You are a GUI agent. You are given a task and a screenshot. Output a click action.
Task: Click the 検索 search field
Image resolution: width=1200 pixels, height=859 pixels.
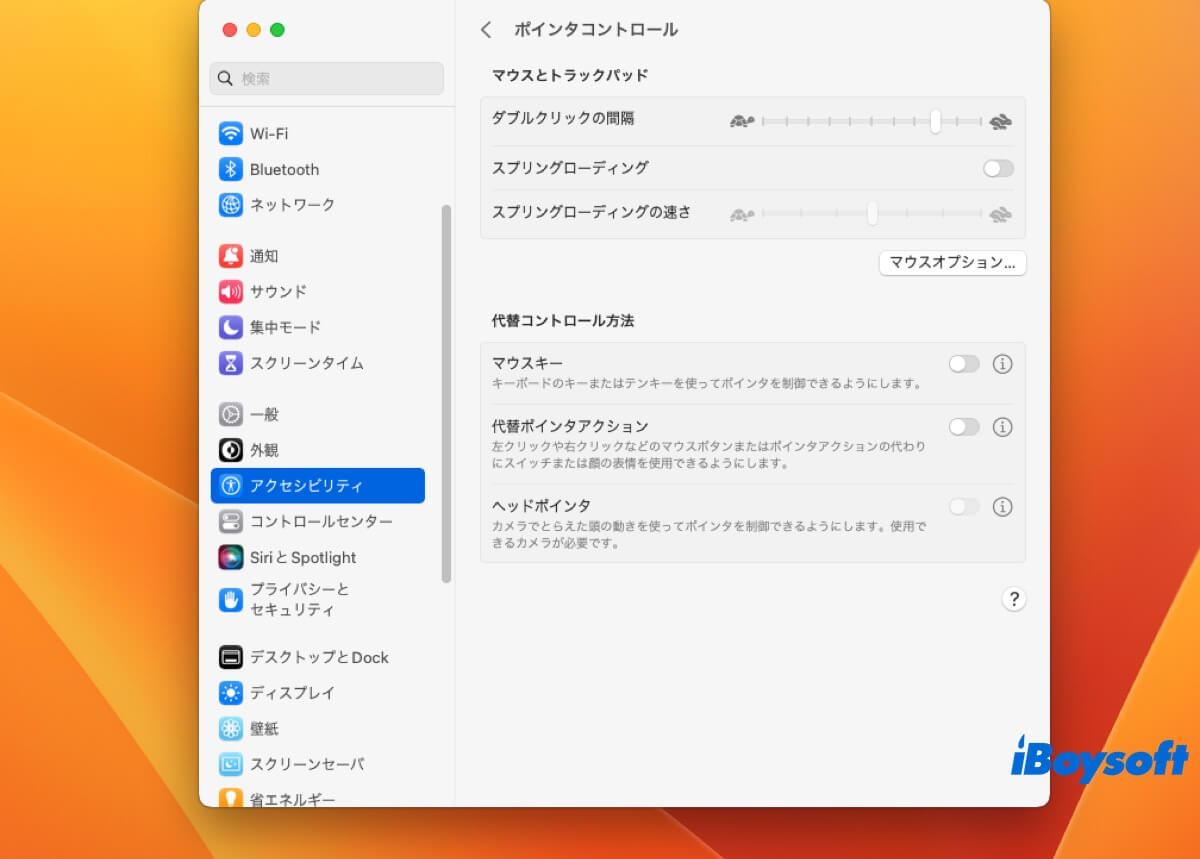coord(327,78)
